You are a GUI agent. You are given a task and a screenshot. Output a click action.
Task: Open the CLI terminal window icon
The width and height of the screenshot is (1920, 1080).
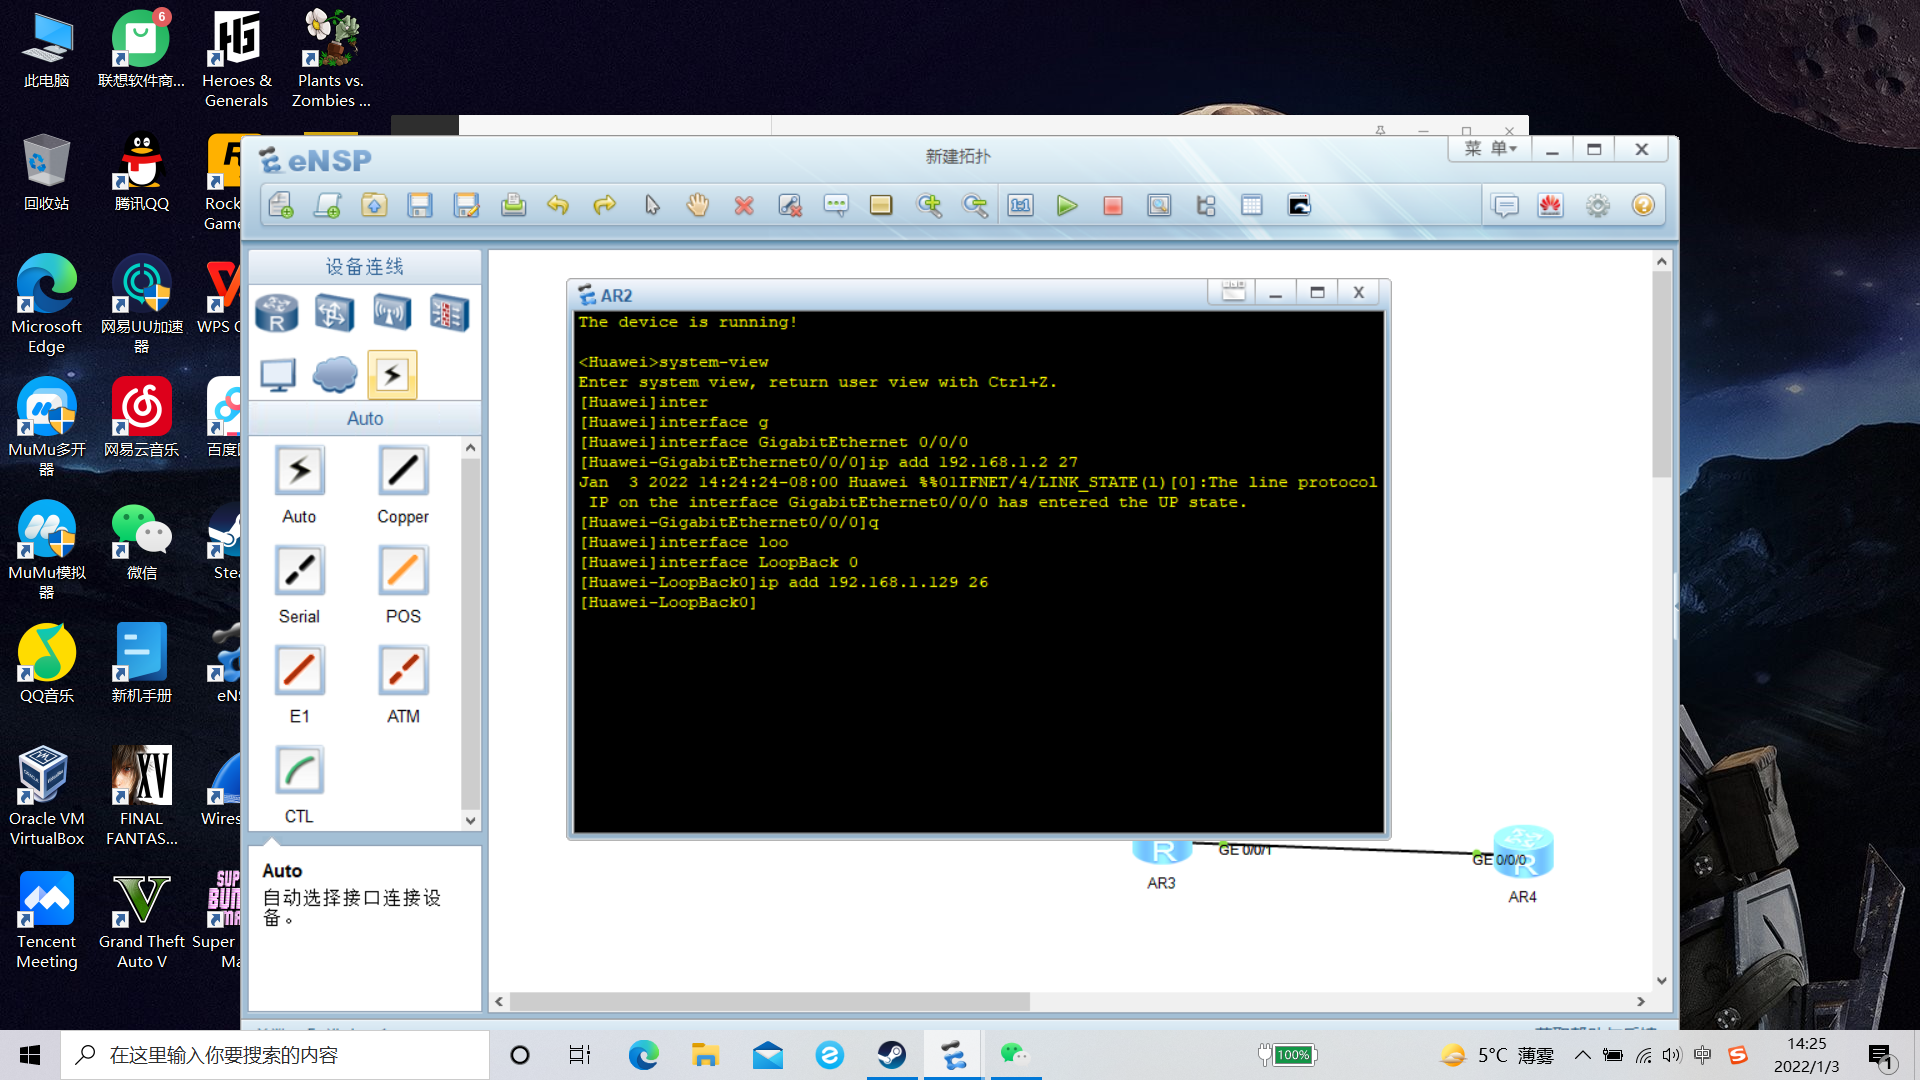coord(1299,205)
